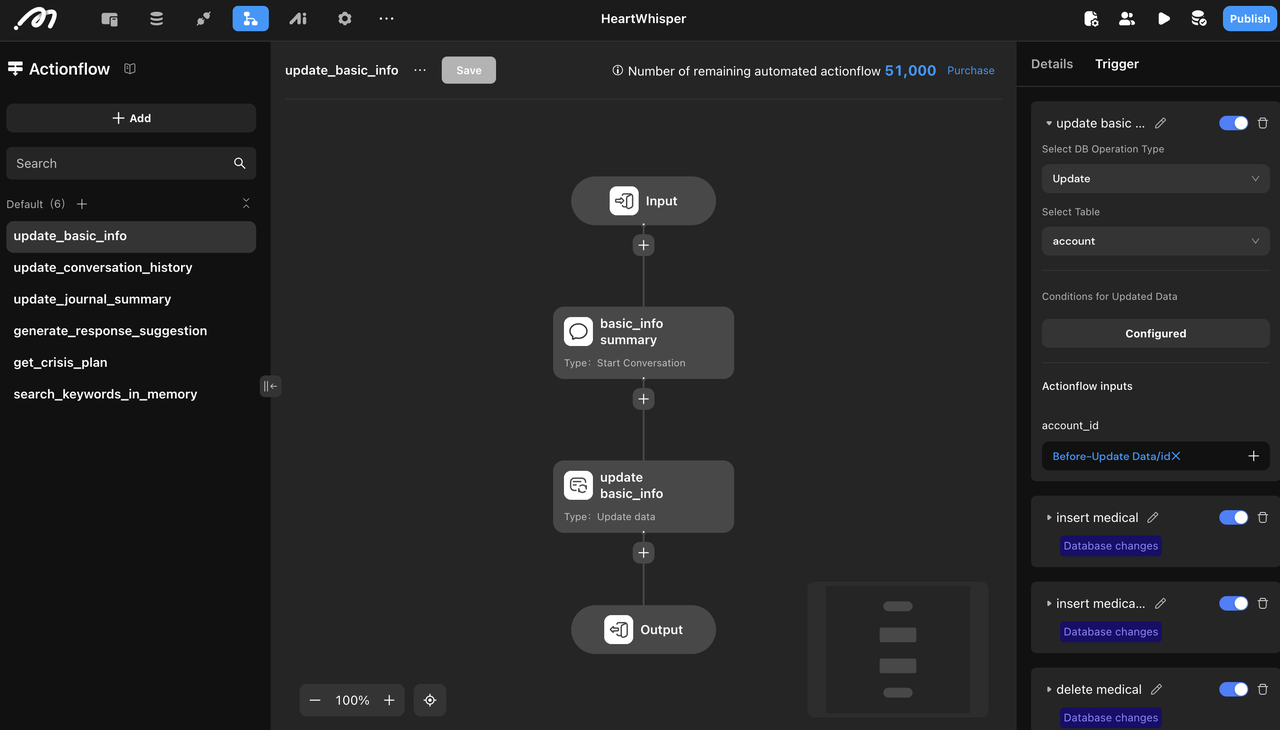Open the Select DB Operation Type dropdown

pyautogui.click(x=1156, y=178)
